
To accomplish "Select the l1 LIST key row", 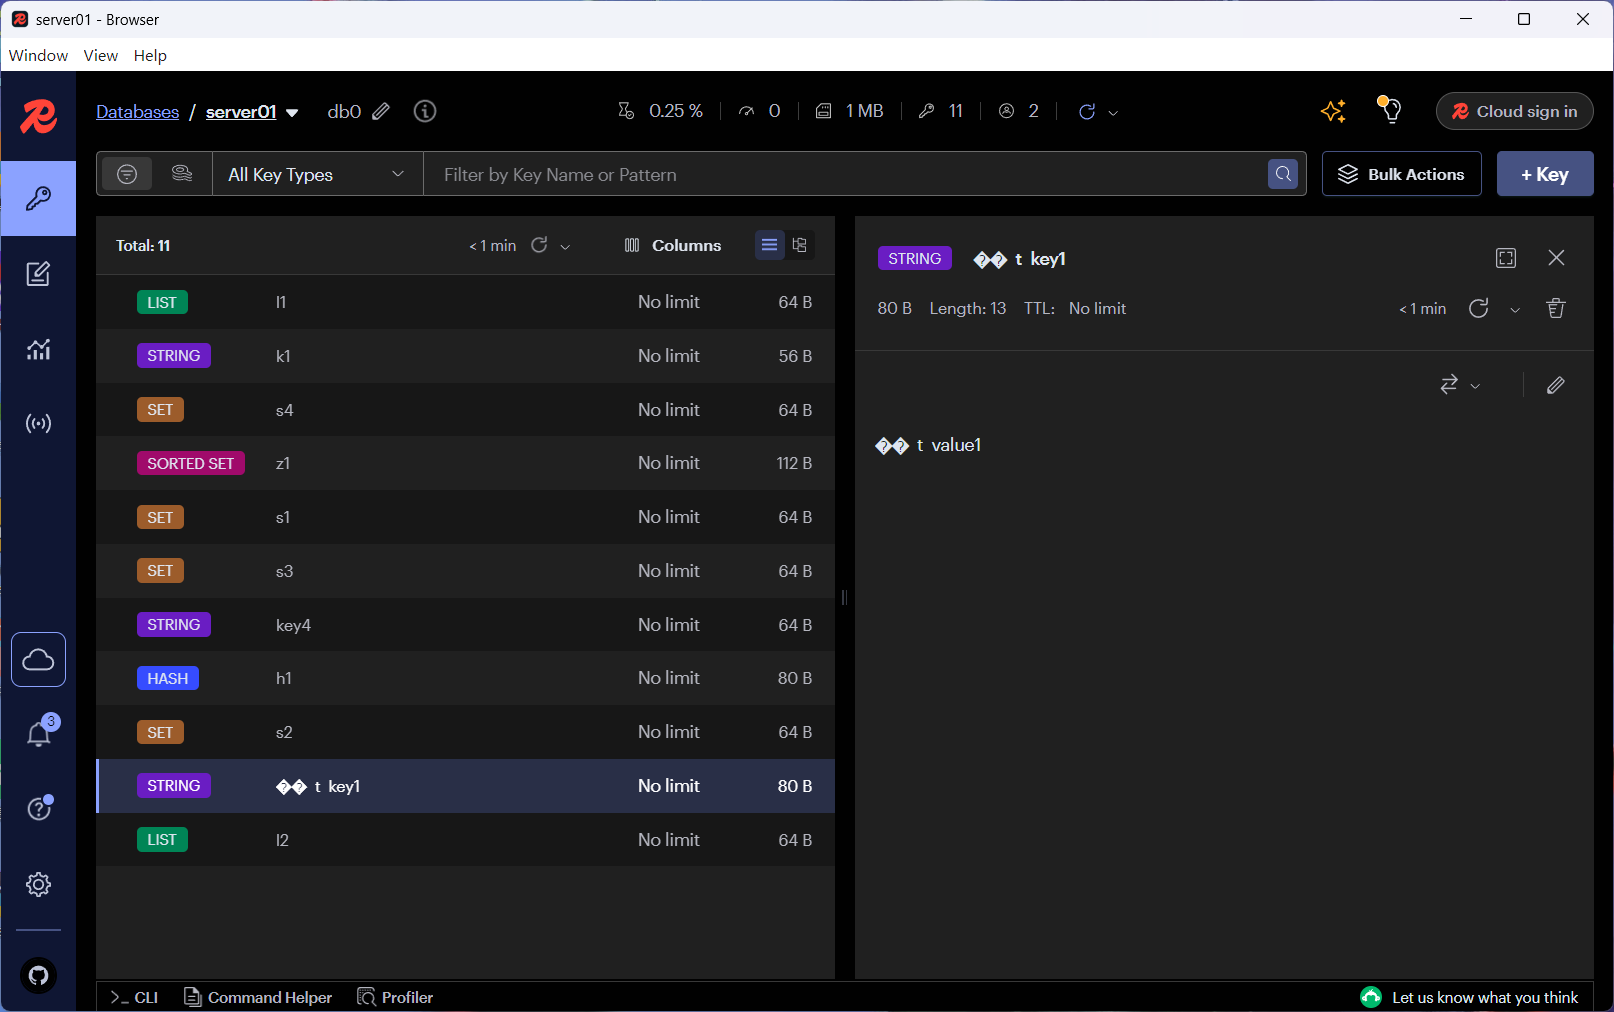I will pyautogui.click(x=466, y=302).
